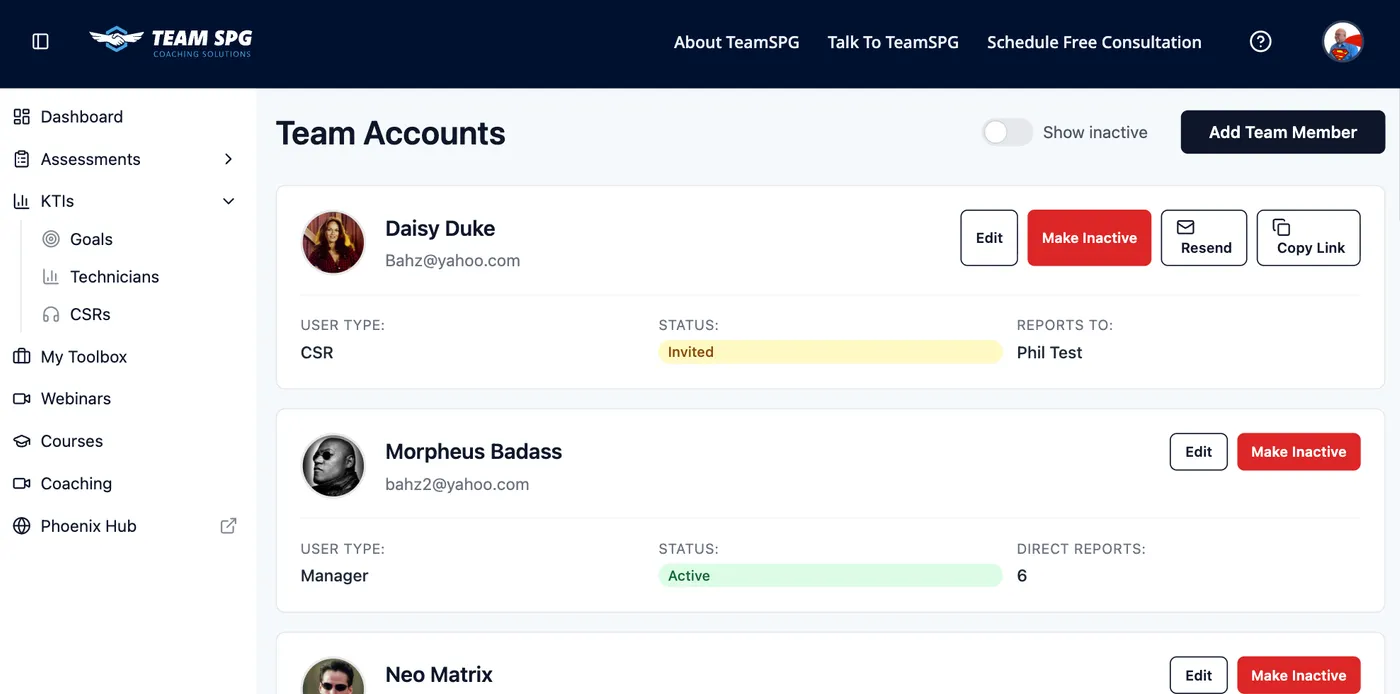Viewport: 1400px width, 694px height.
Task: Make Morpheus Badass inactive
Action: point(1299,452)
